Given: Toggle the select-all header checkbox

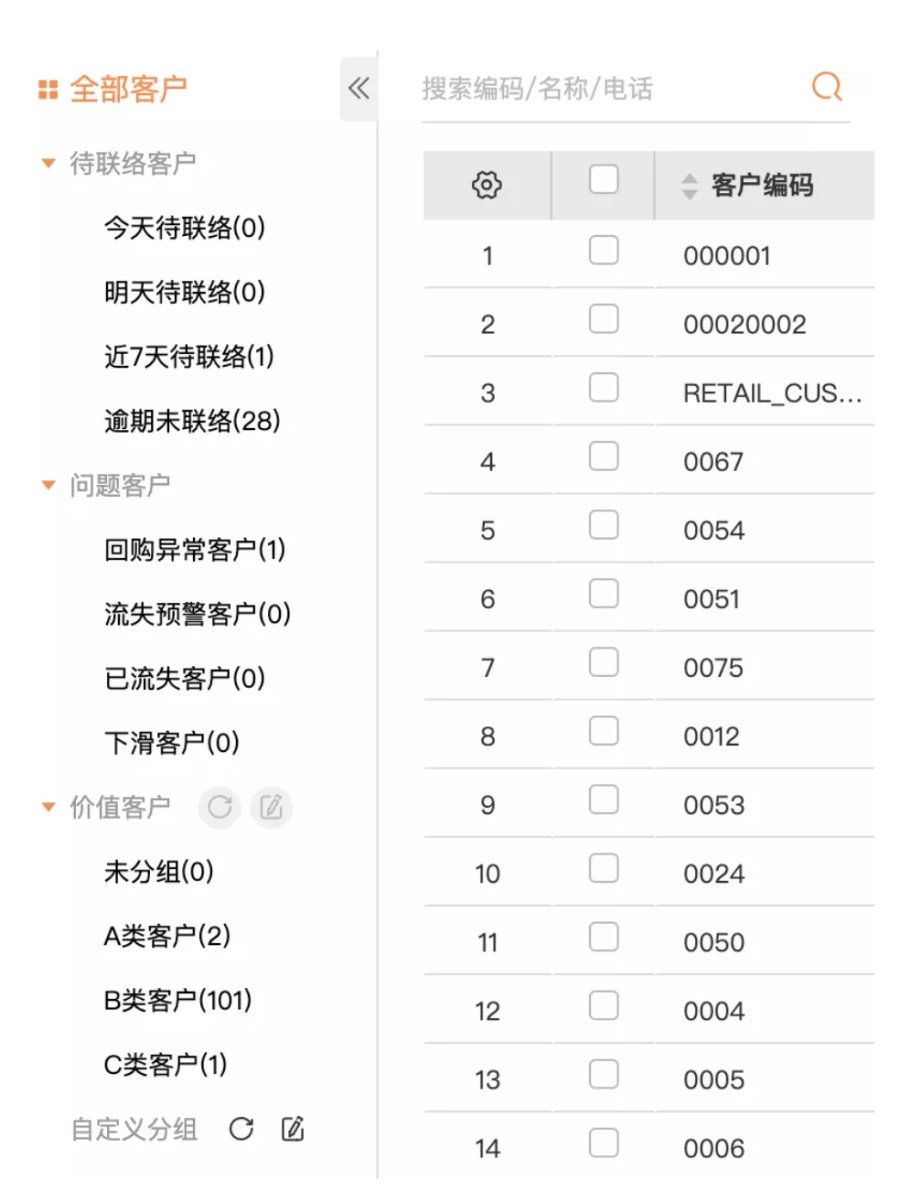Looking at the screenshot, I should (603, 180).
